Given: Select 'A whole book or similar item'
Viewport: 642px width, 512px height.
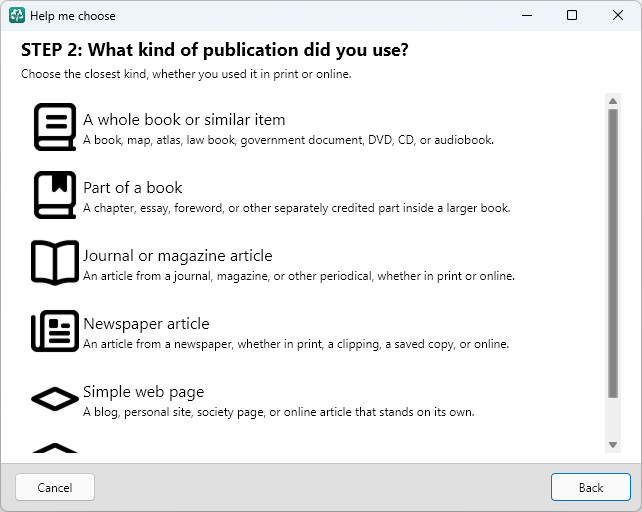Looking at the screenshot, I should (184, 120).
